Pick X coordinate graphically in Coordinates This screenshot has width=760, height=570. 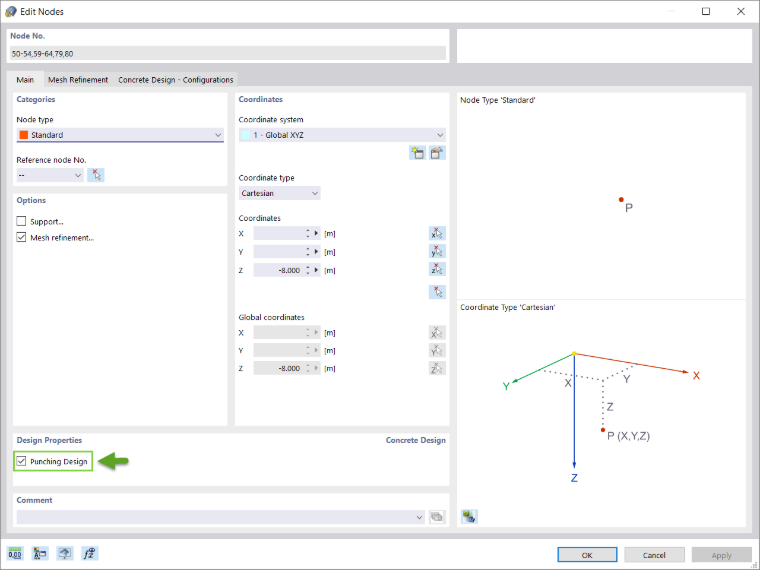pos(437,233)
